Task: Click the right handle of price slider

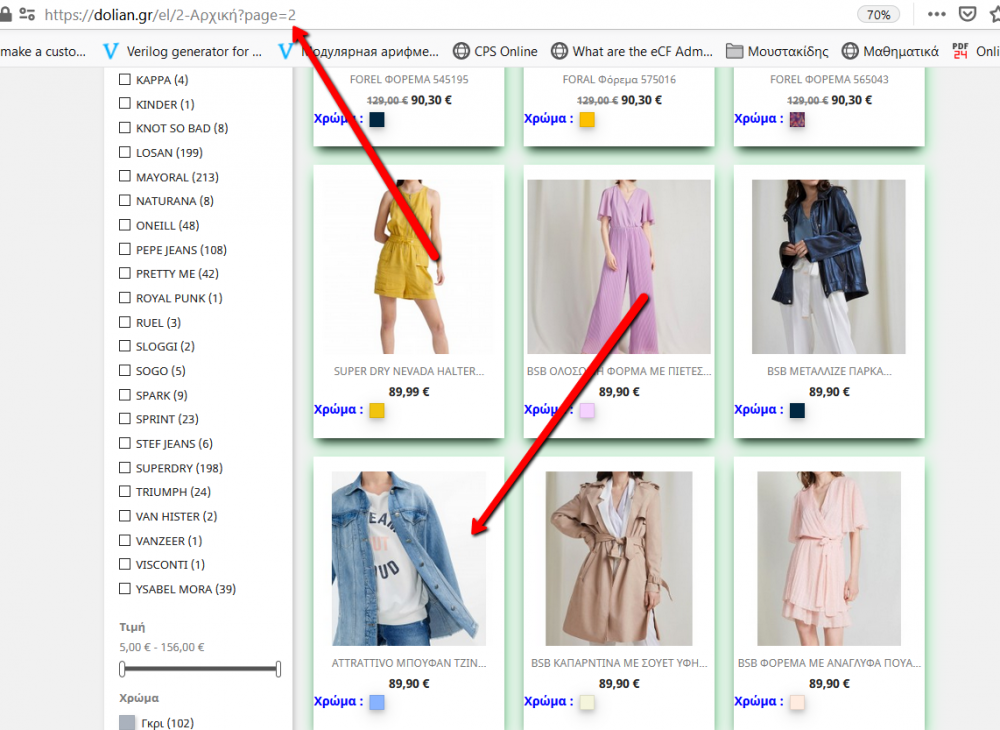Action: coord(278,669)
